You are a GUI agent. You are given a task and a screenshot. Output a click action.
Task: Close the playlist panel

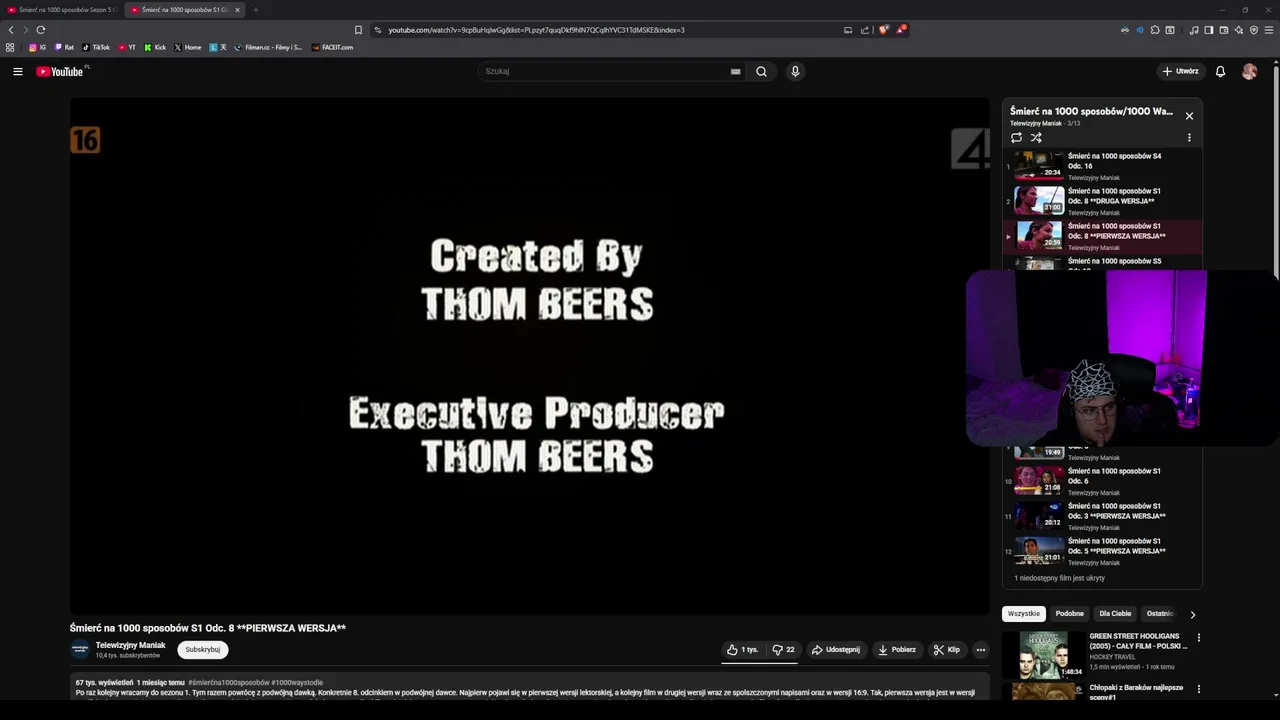pyautogui.click(x=1189, y=116)
